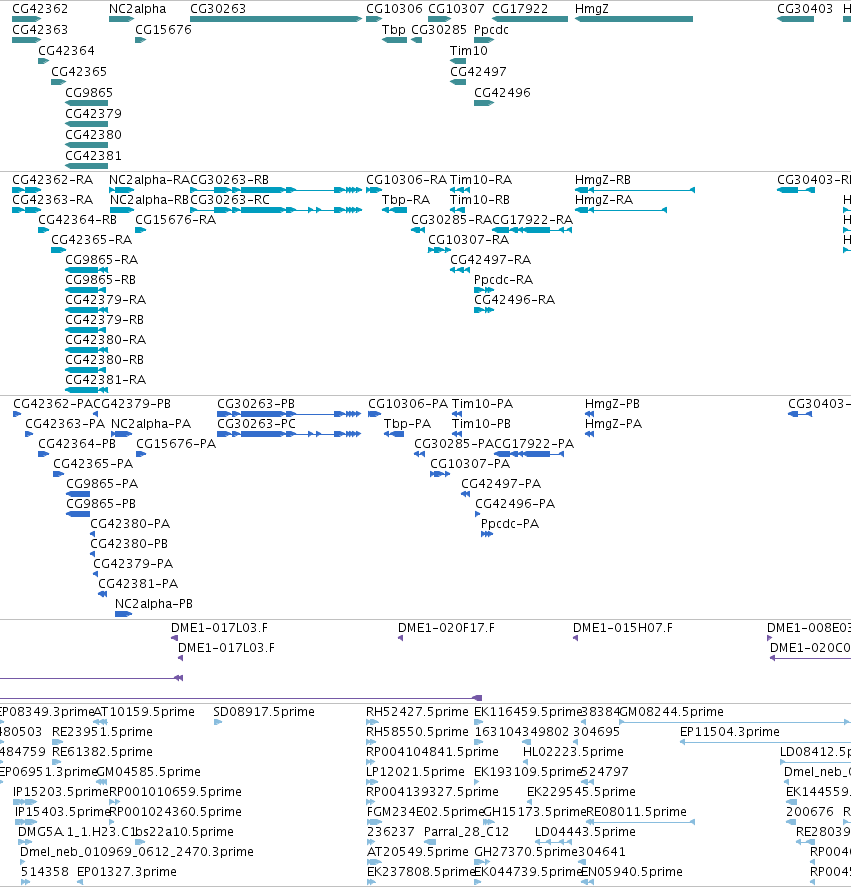Select the CG17922 gene arrow bar
This screenshot has height=887, width=851.
tap(530, 19)
